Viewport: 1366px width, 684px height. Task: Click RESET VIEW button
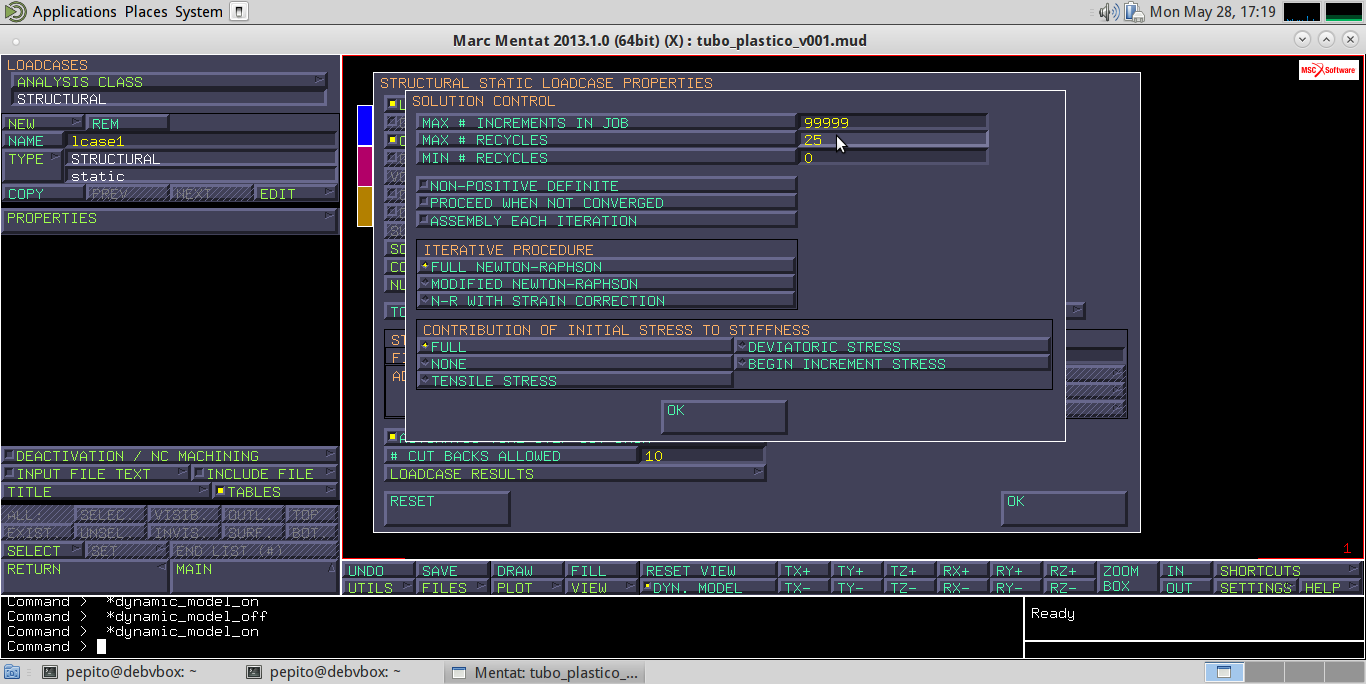click(x=709, y=570)
